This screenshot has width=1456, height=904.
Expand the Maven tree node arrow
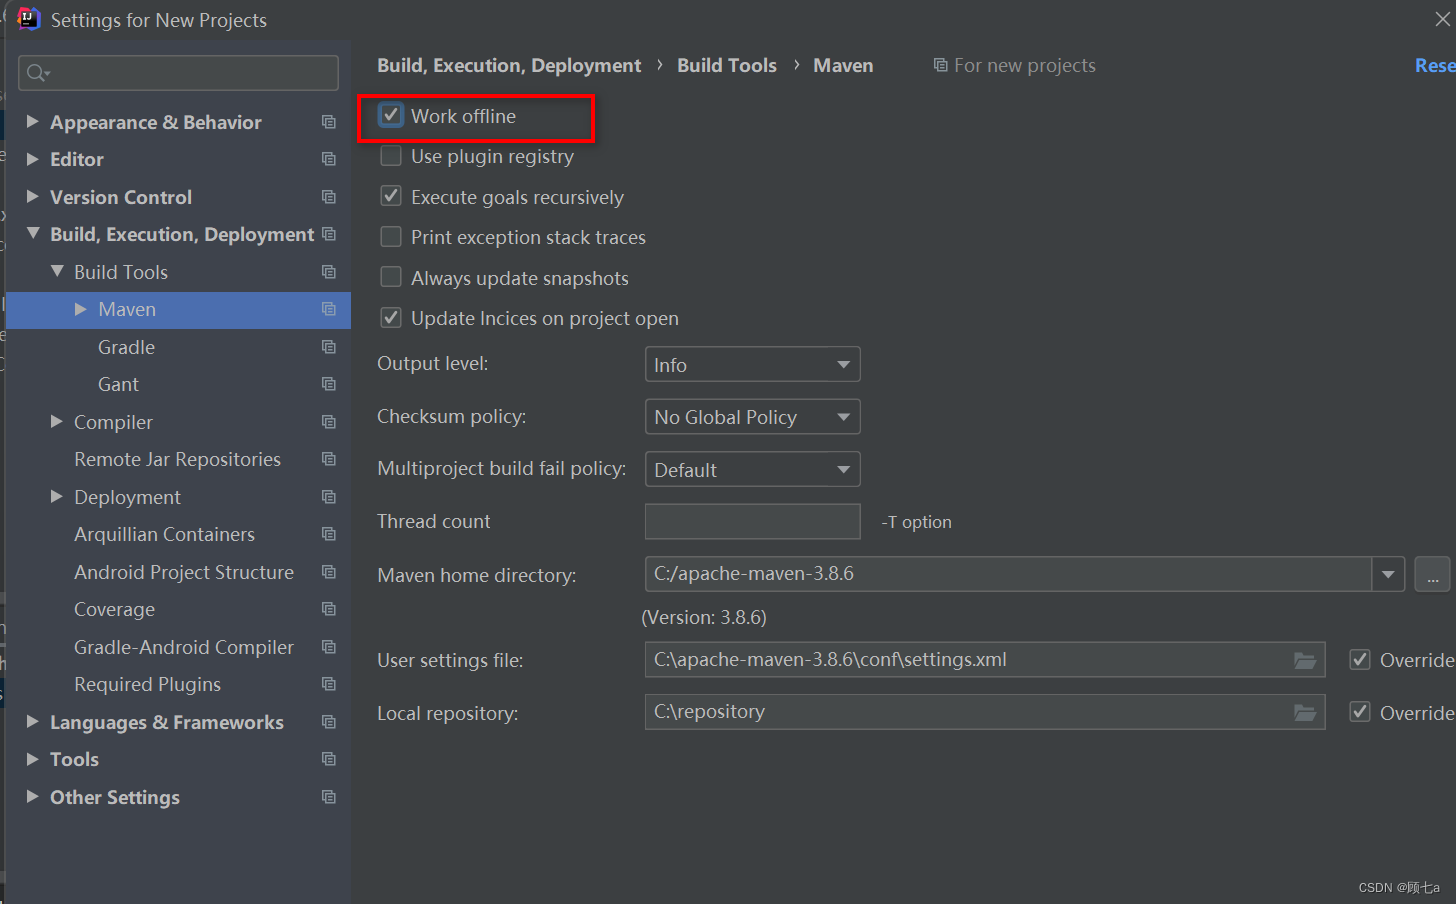point(81,309)
